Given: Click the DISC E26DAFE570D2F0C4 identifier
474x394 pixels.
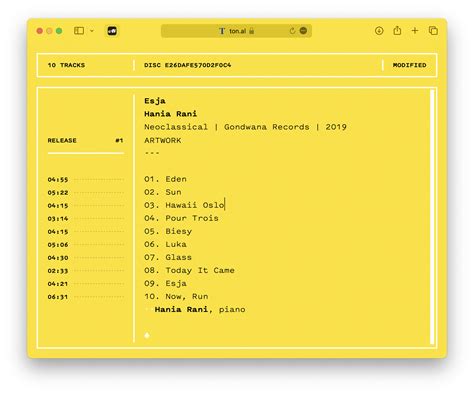Looking at the screenshot, I should (188, 65).
